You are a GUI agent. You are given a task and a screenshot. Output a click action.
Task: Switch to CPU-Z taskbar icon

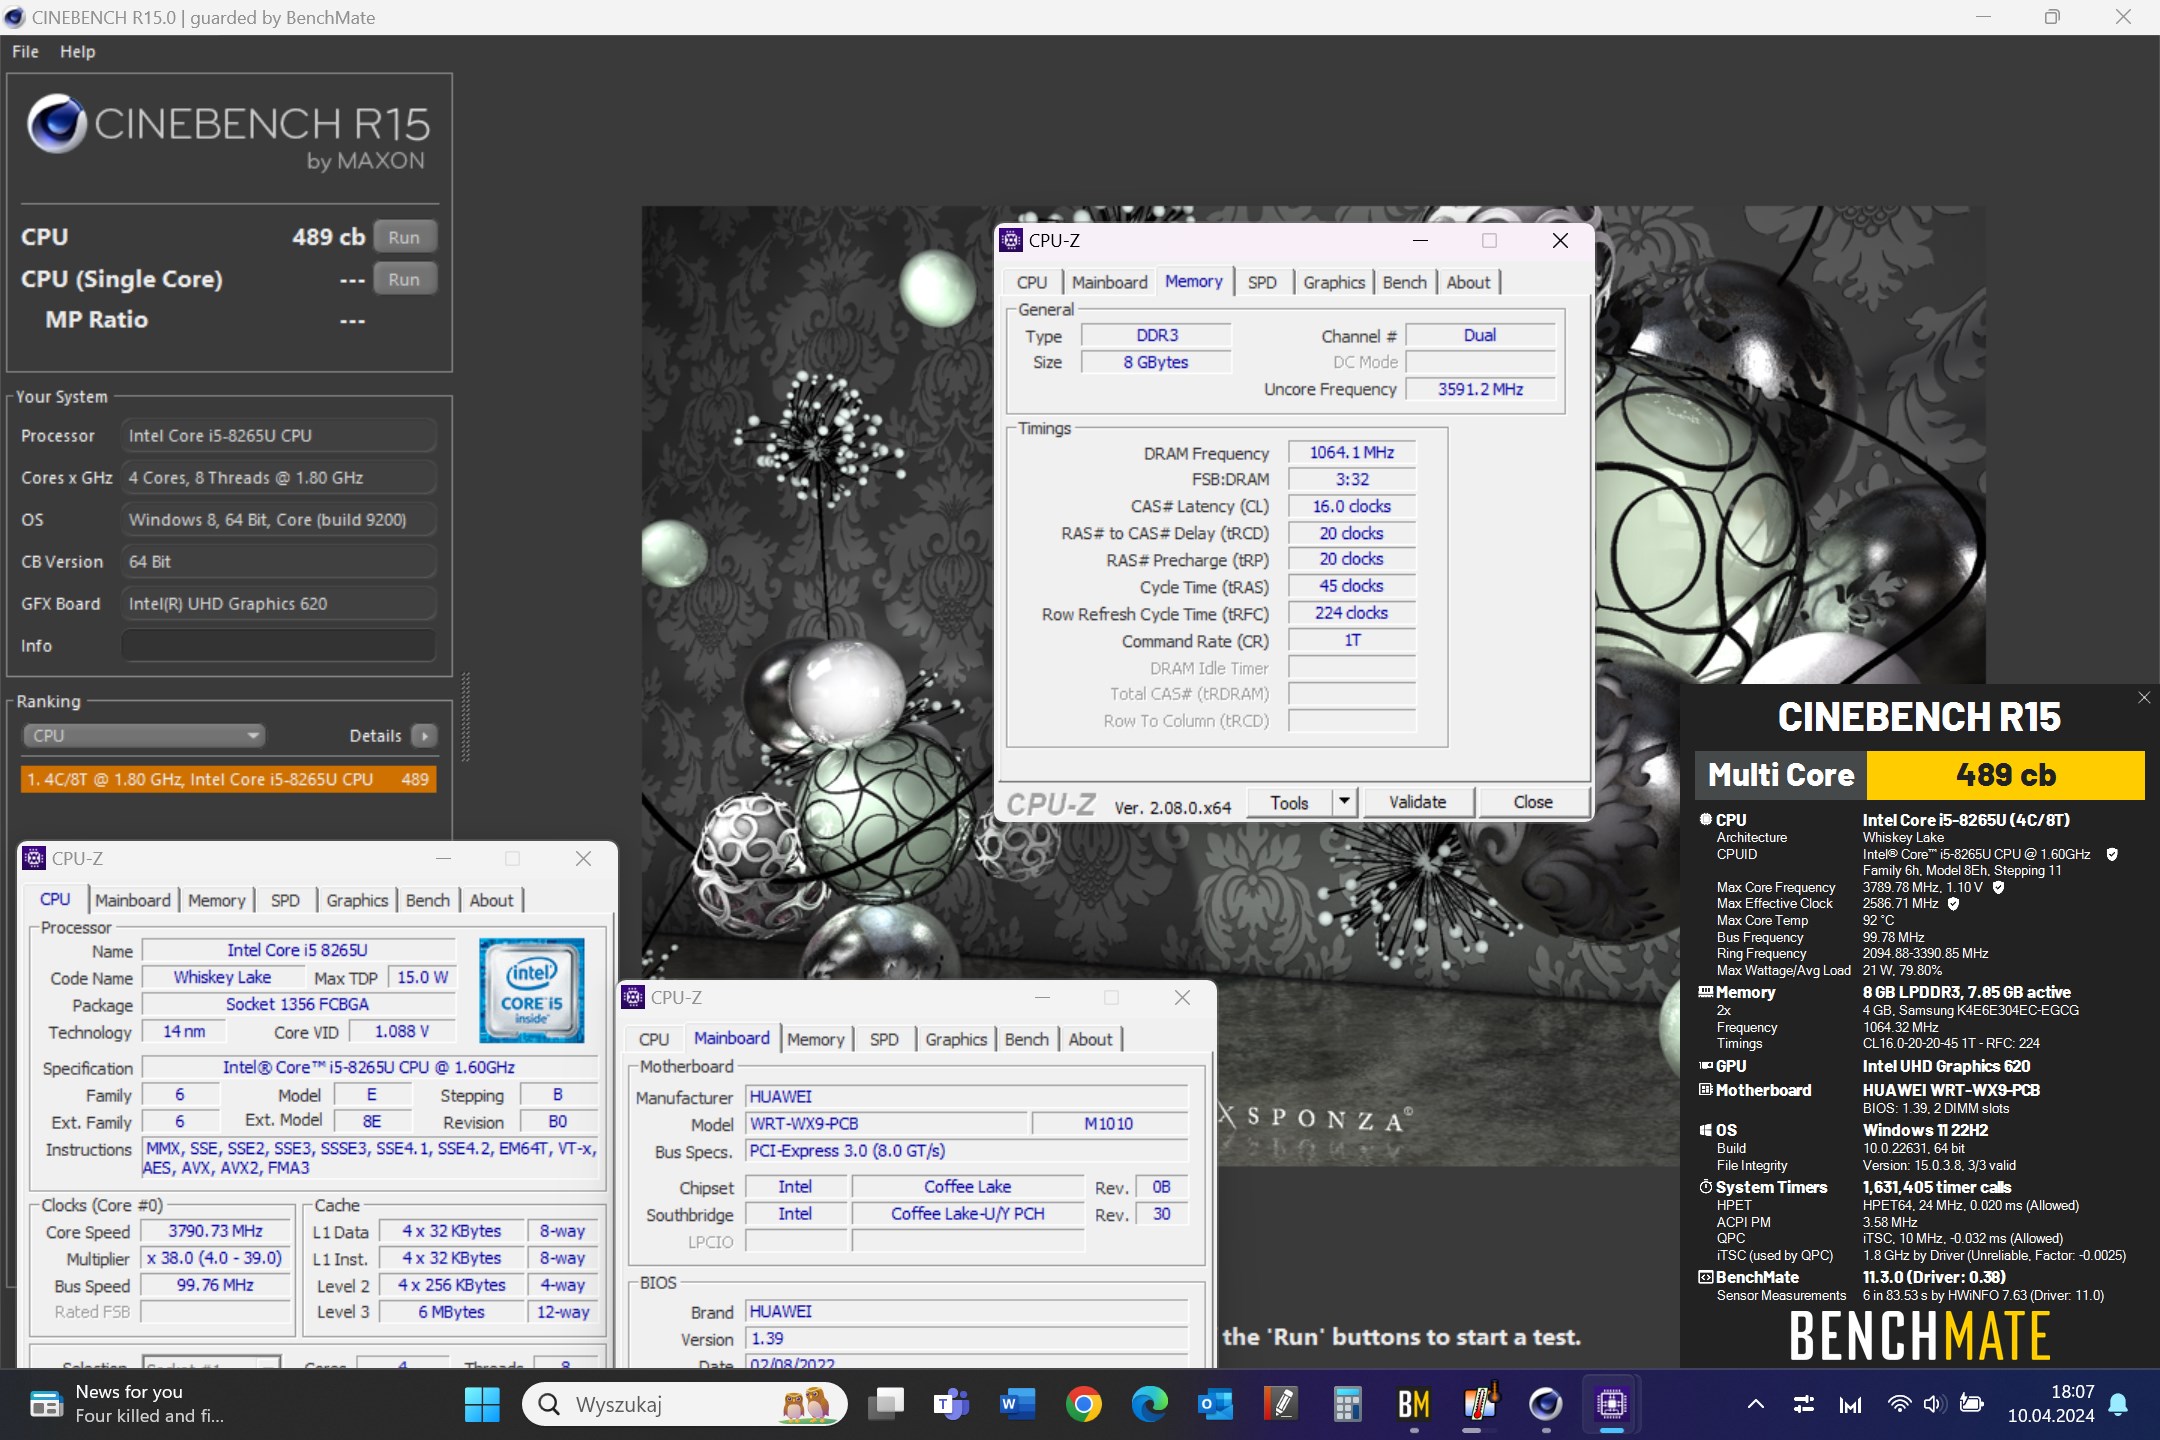[1611, 1405]
